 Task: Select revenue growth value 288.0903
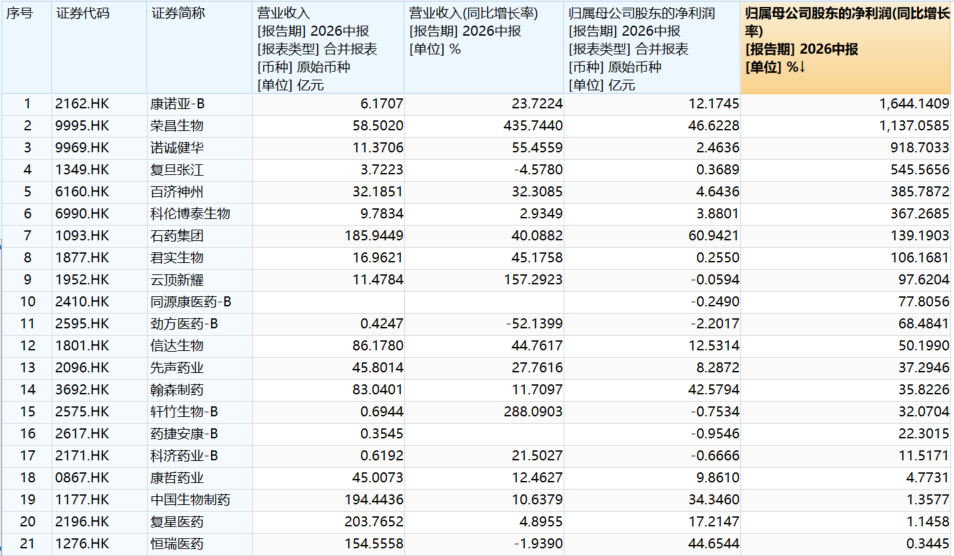point(532,412)
